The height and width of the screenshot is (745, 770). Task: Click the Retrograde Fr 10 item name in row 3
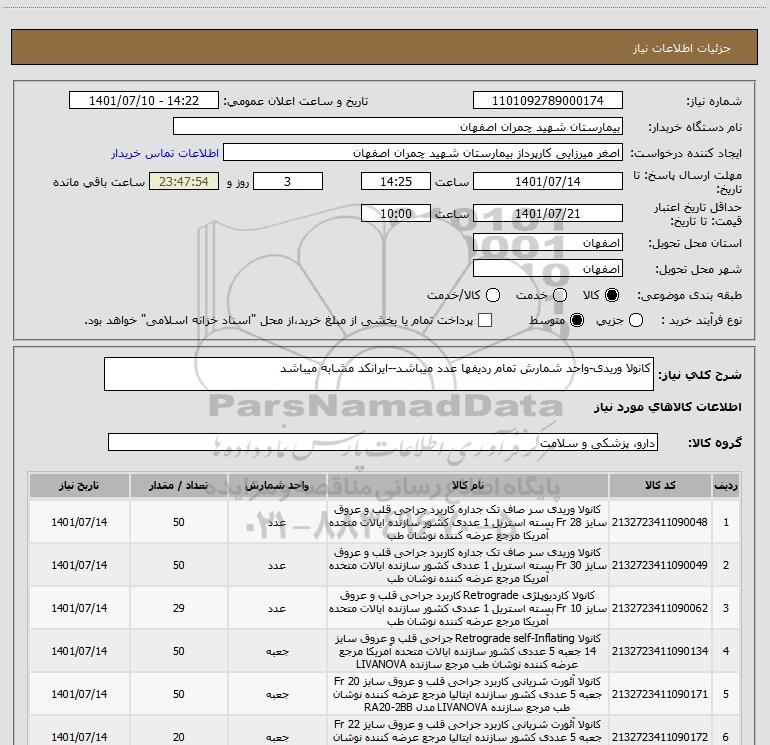468,608
